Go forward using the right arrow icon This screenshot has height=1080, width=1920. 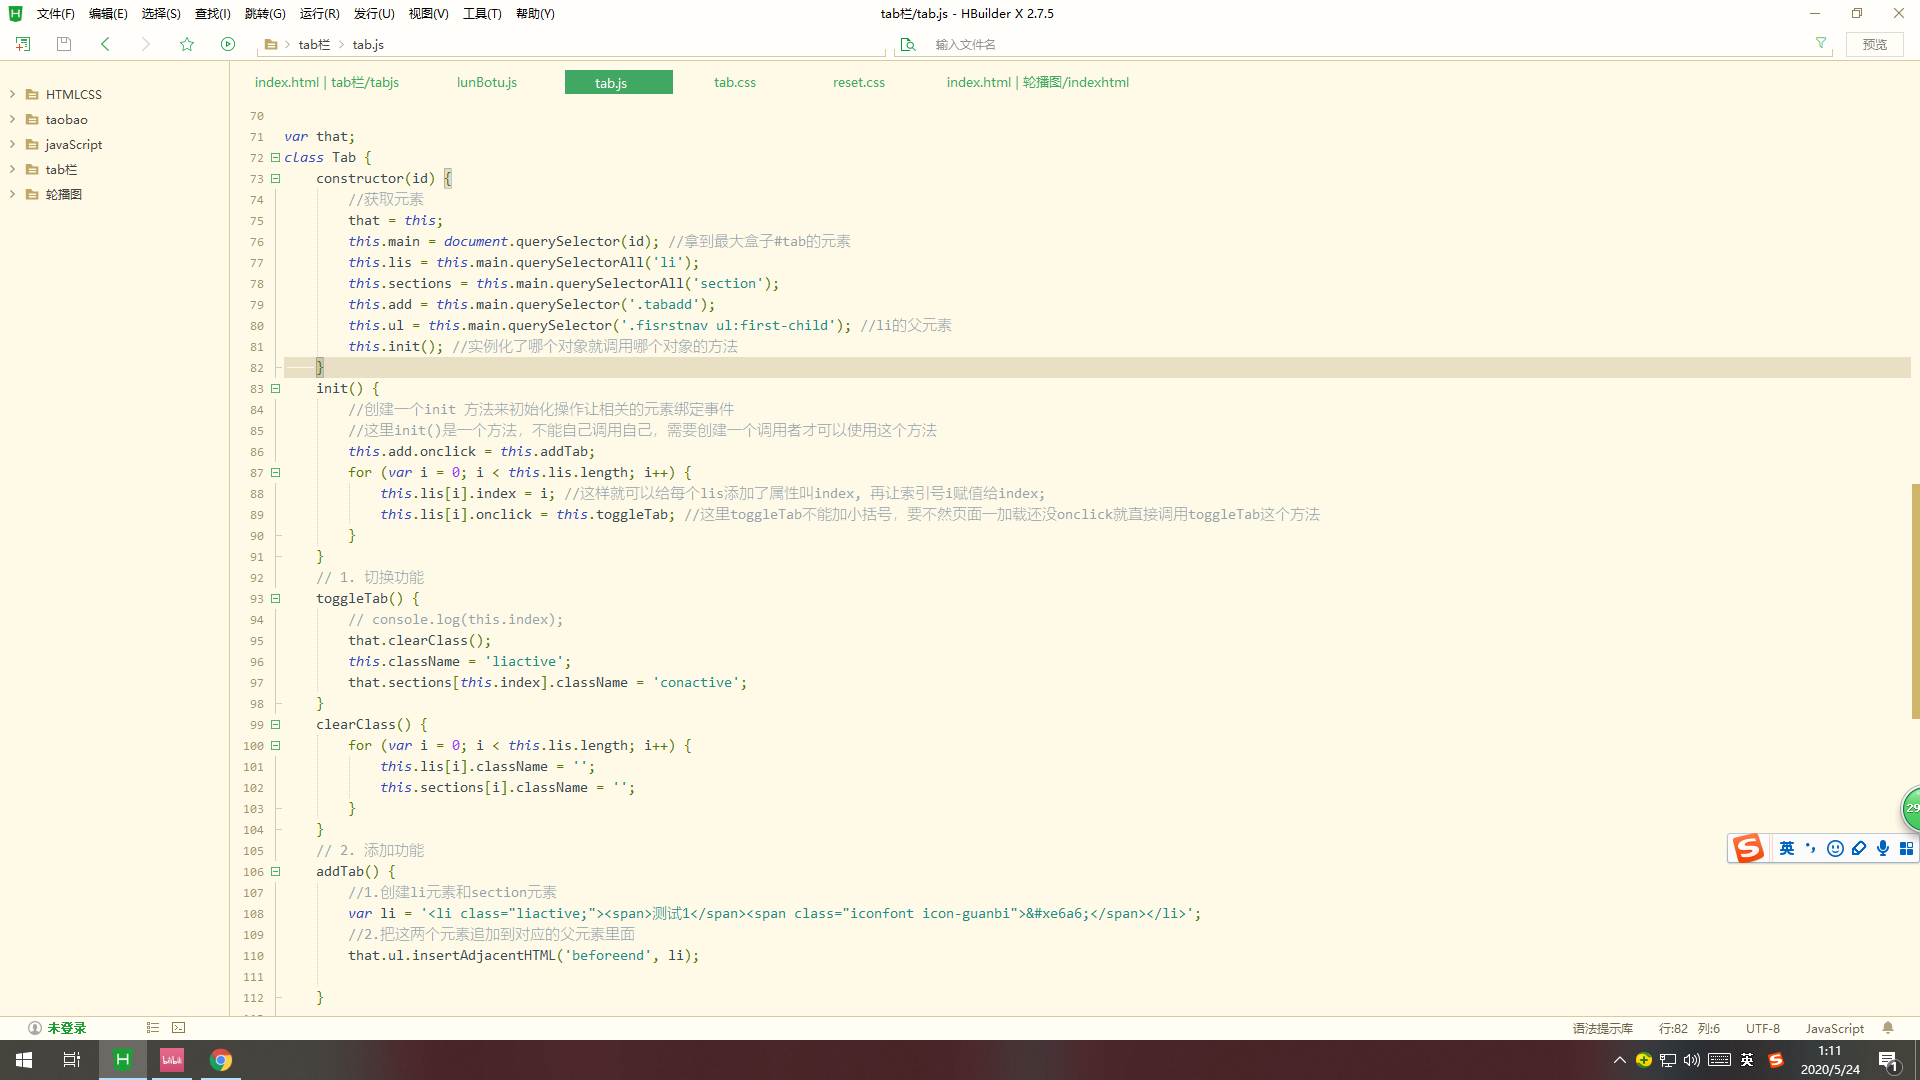(x=146, y=44)
